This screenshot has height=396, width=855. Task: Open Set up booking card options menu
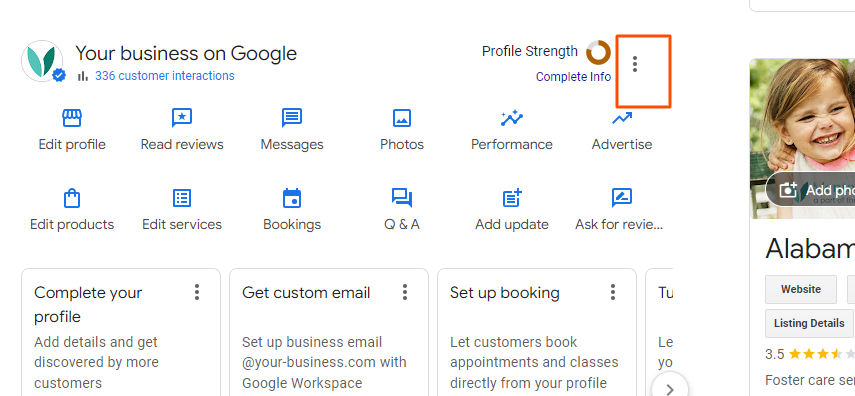(612, 292)
